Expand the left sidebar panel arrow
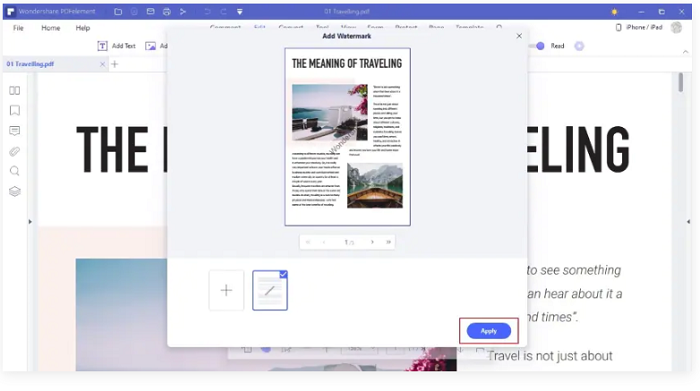This screenshot has width=700, height=391. (30, 221)
